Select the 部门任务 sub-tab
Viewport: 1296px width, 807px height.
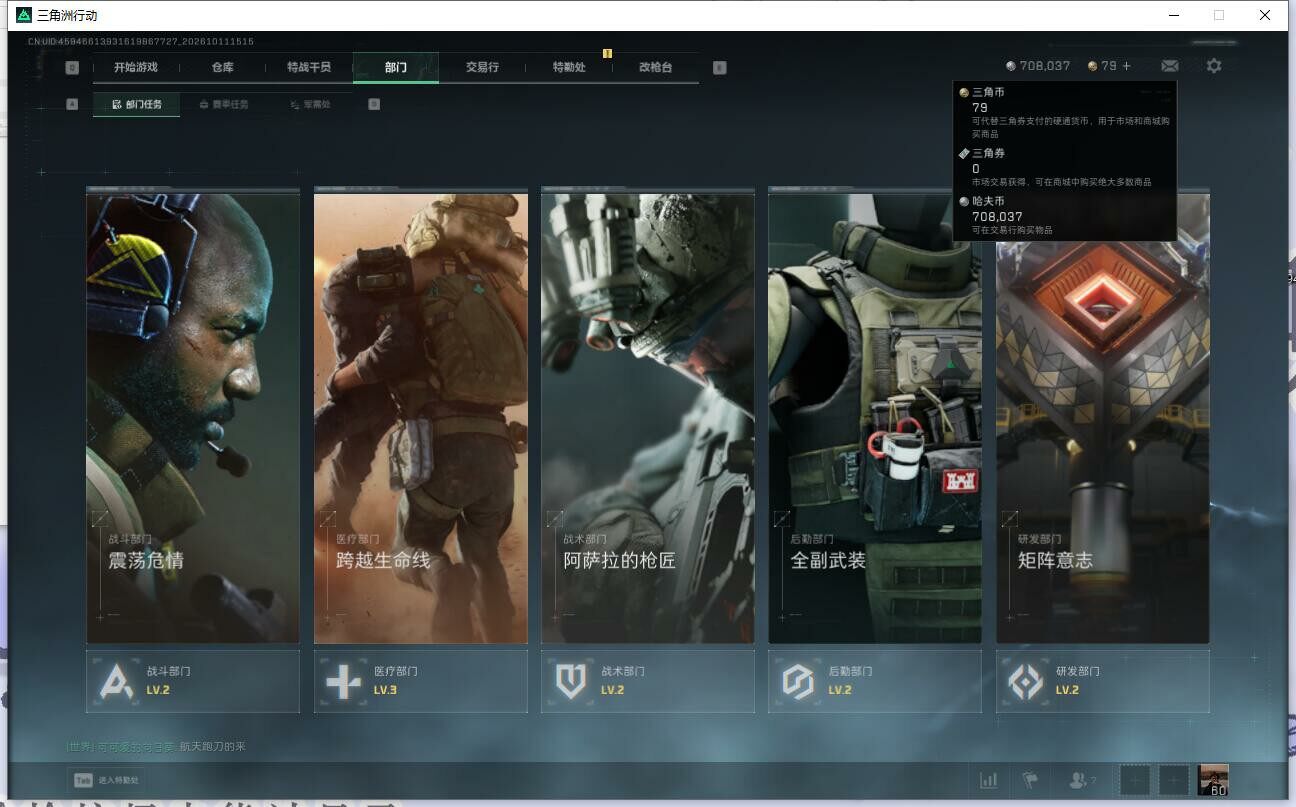click(137, 104)
